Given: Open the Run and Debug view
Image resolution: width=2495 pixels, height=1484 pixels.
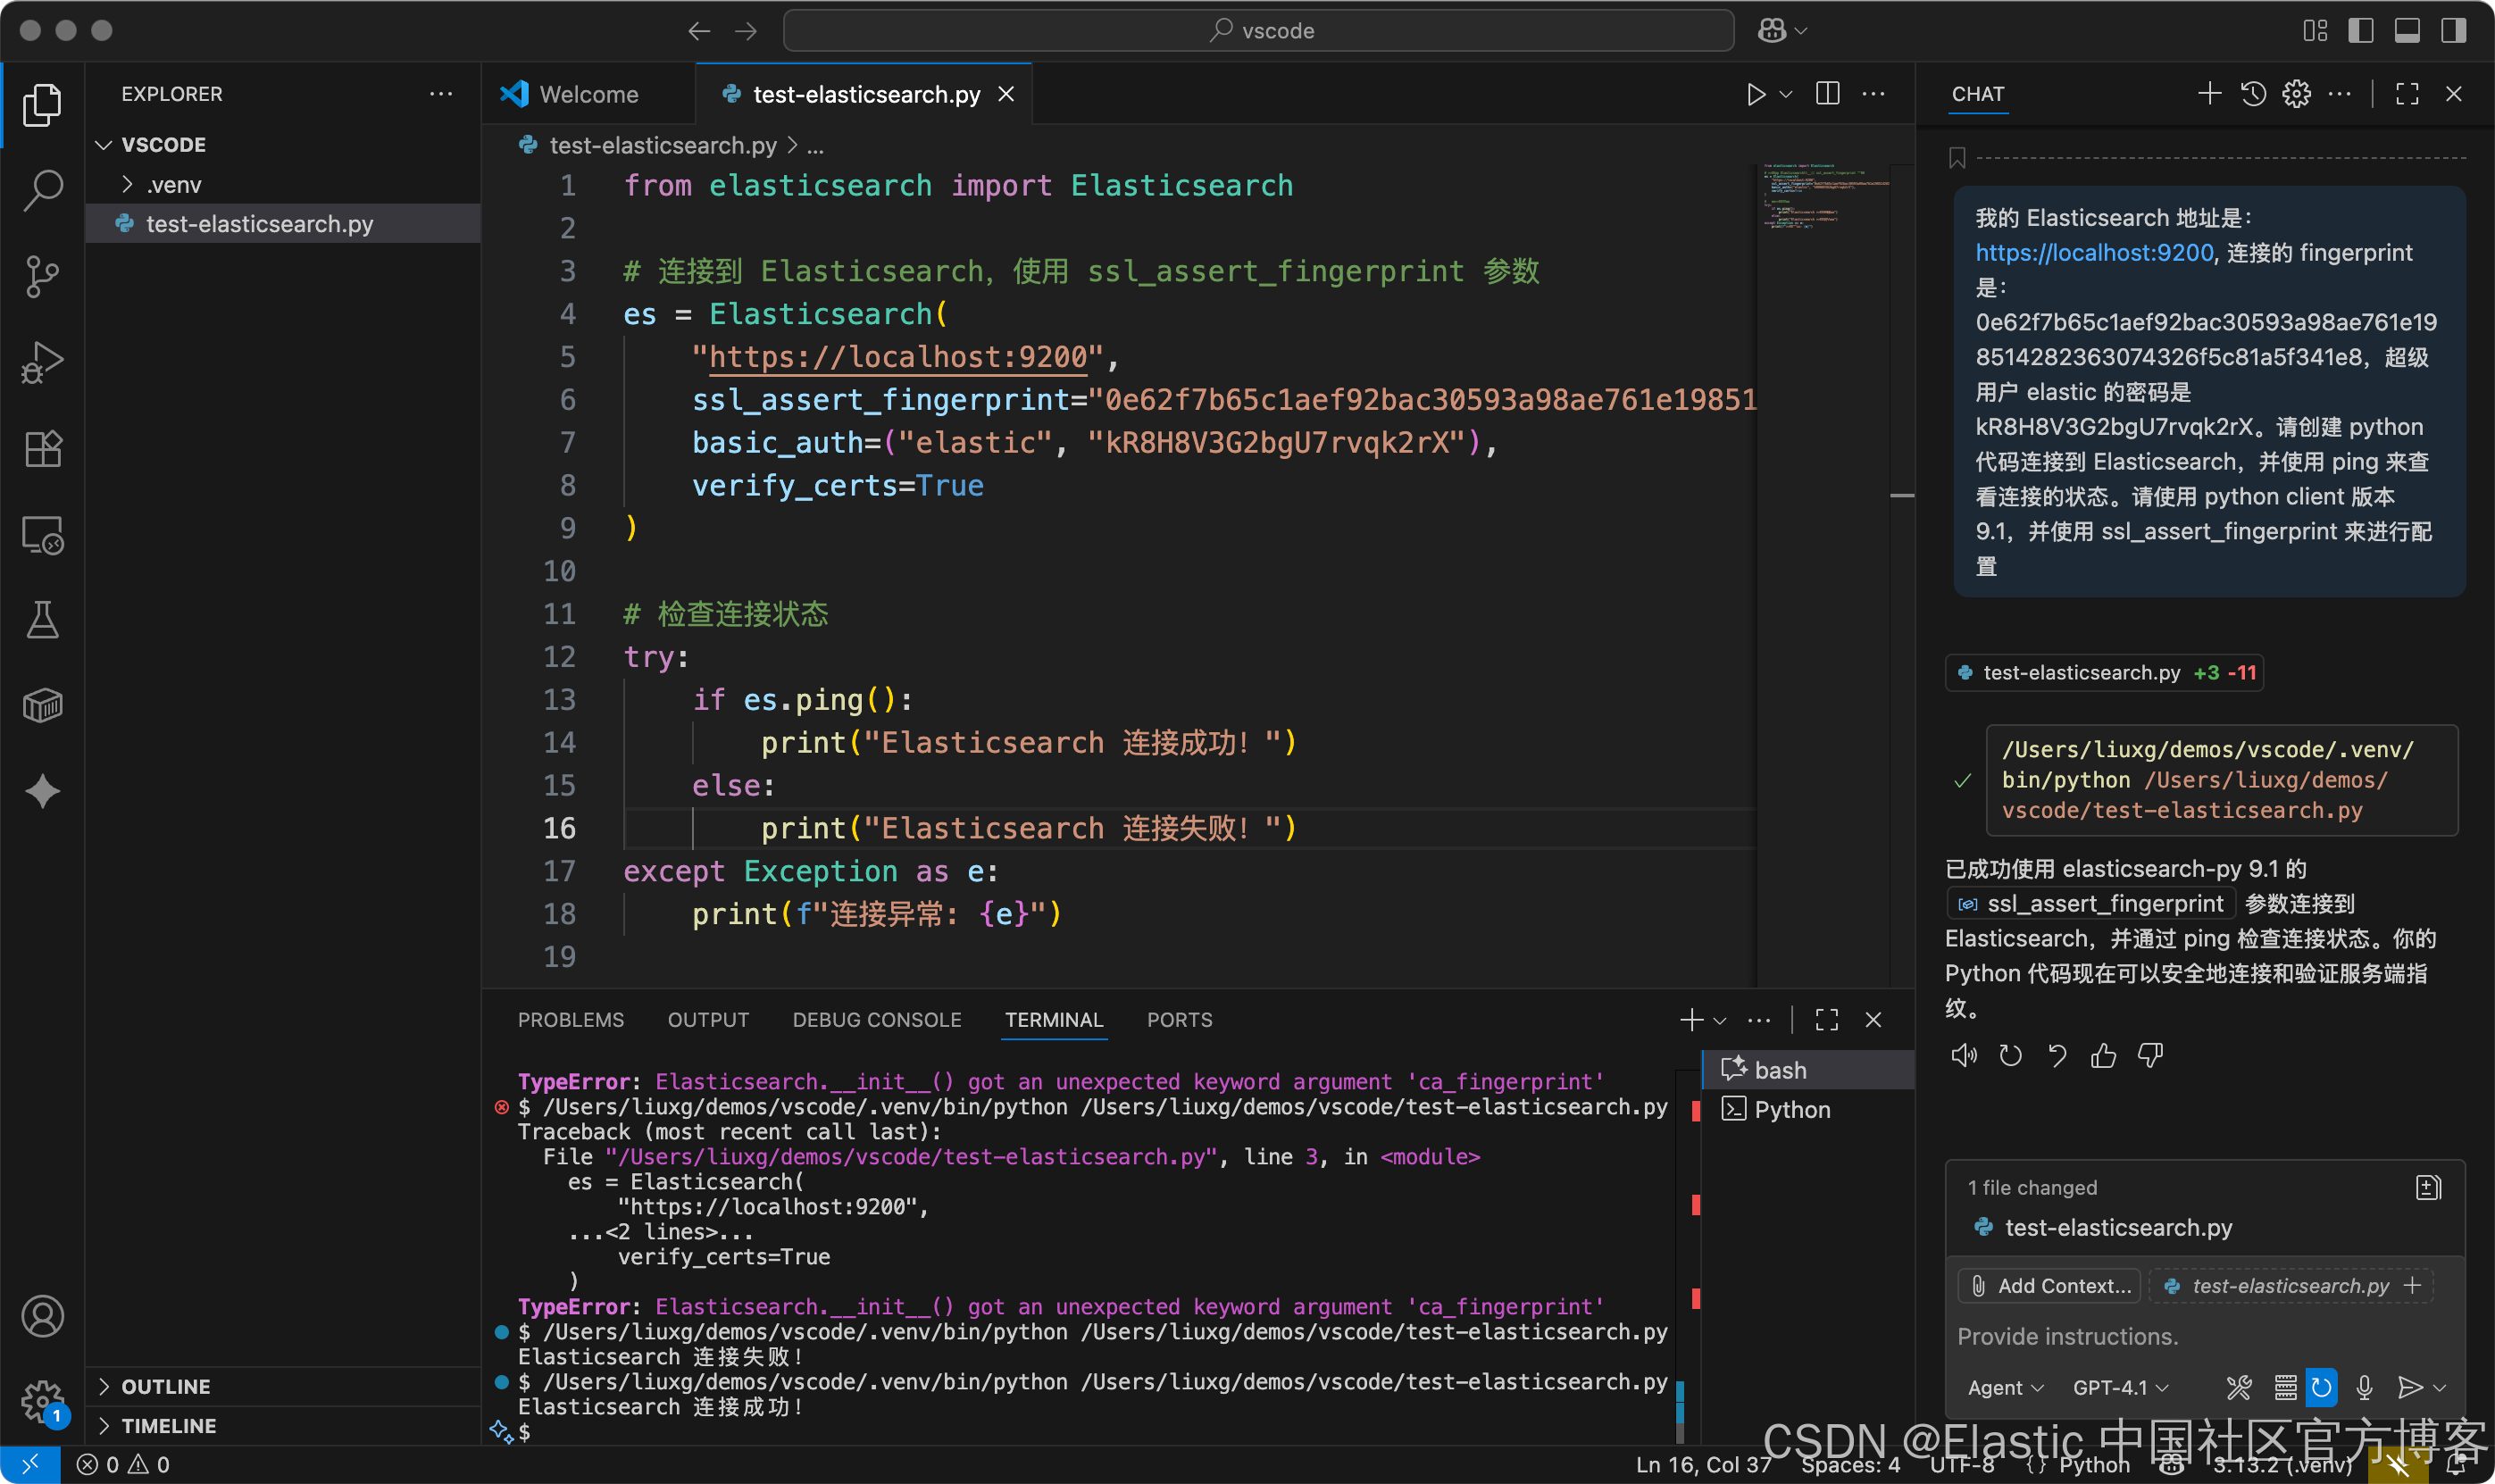Looking at the screenshot, I should click(42, 363).
